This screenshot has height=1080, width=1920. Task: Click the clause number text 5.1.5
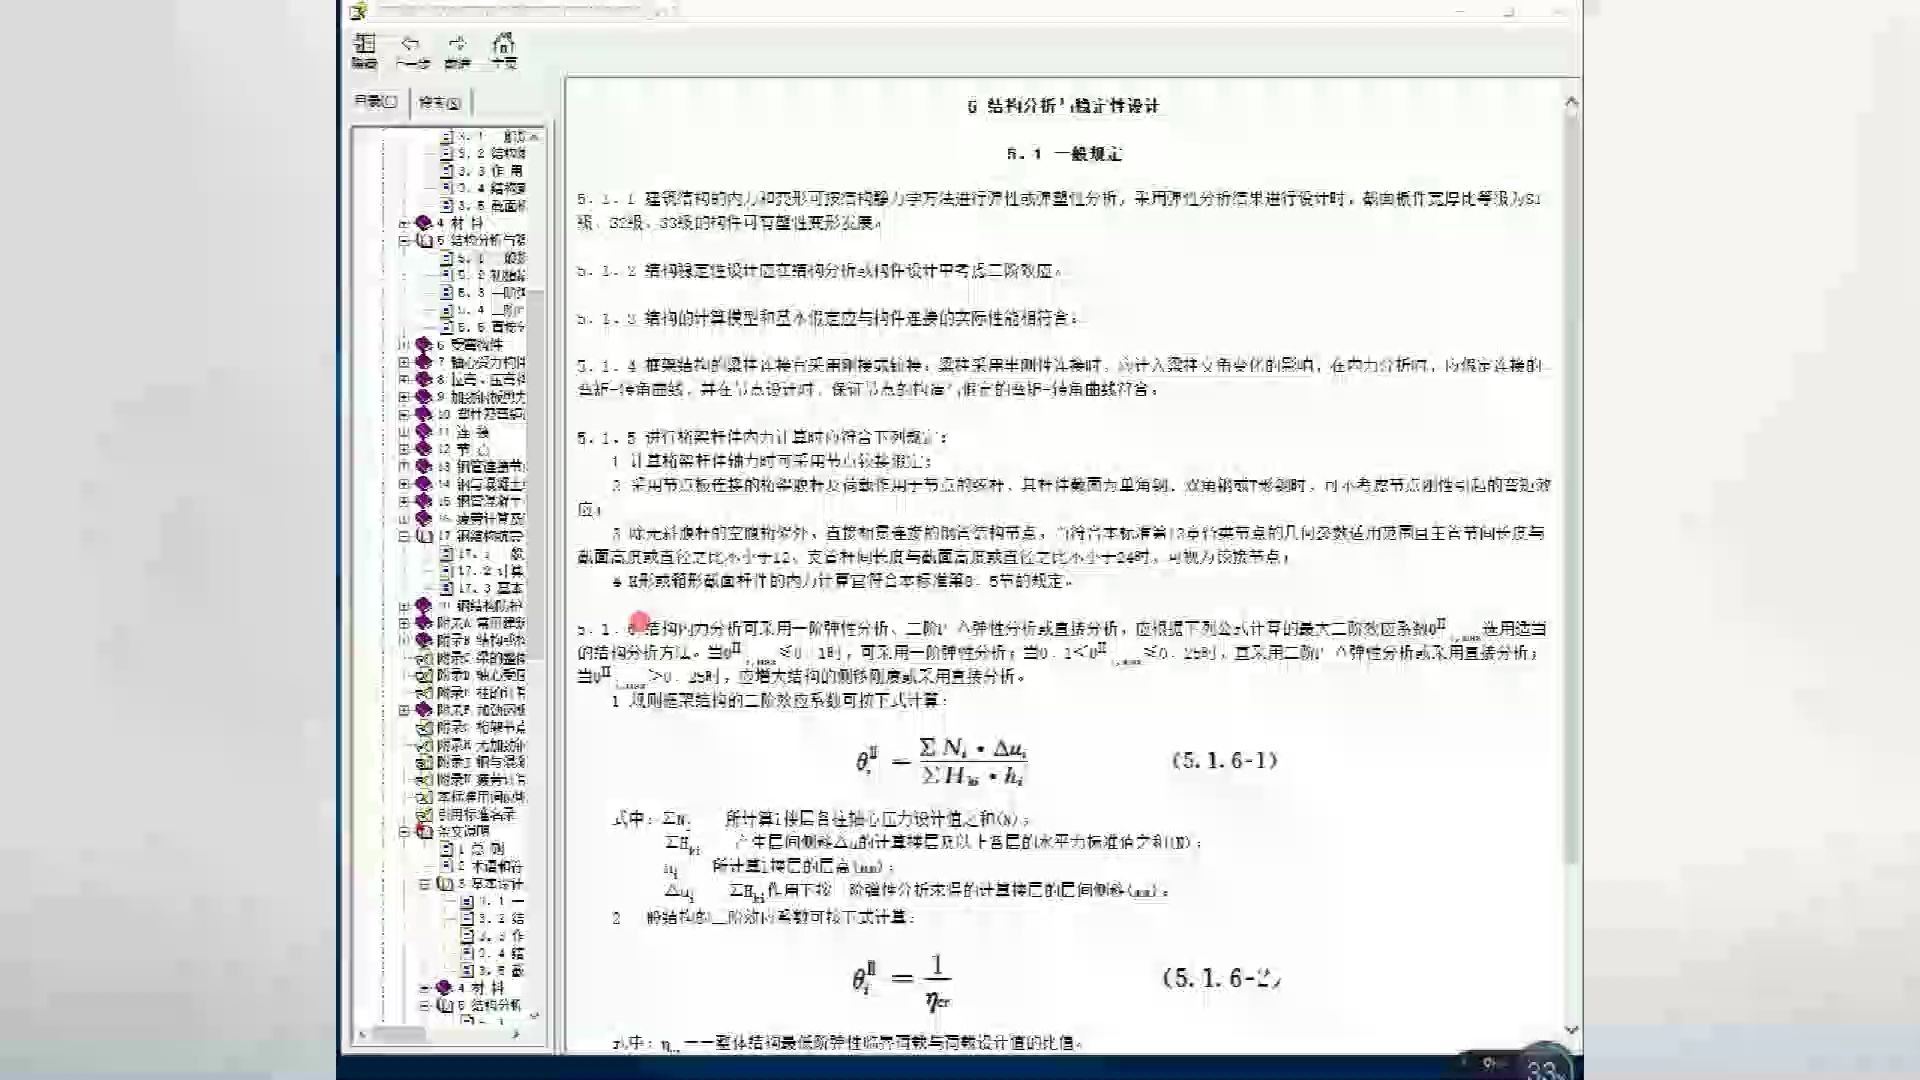point(606,437)
